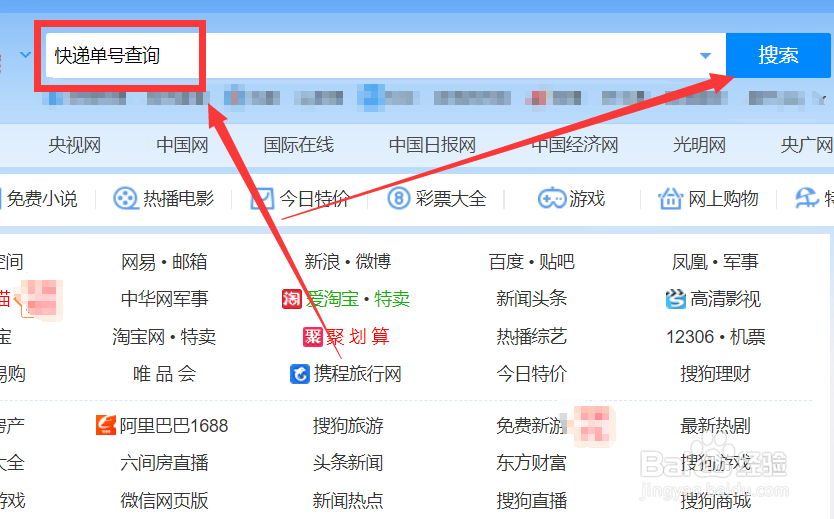Viewport: 834px width, 519px height.
Task: Click the 高清影视 blue video icon
Action: pos(675,299)
